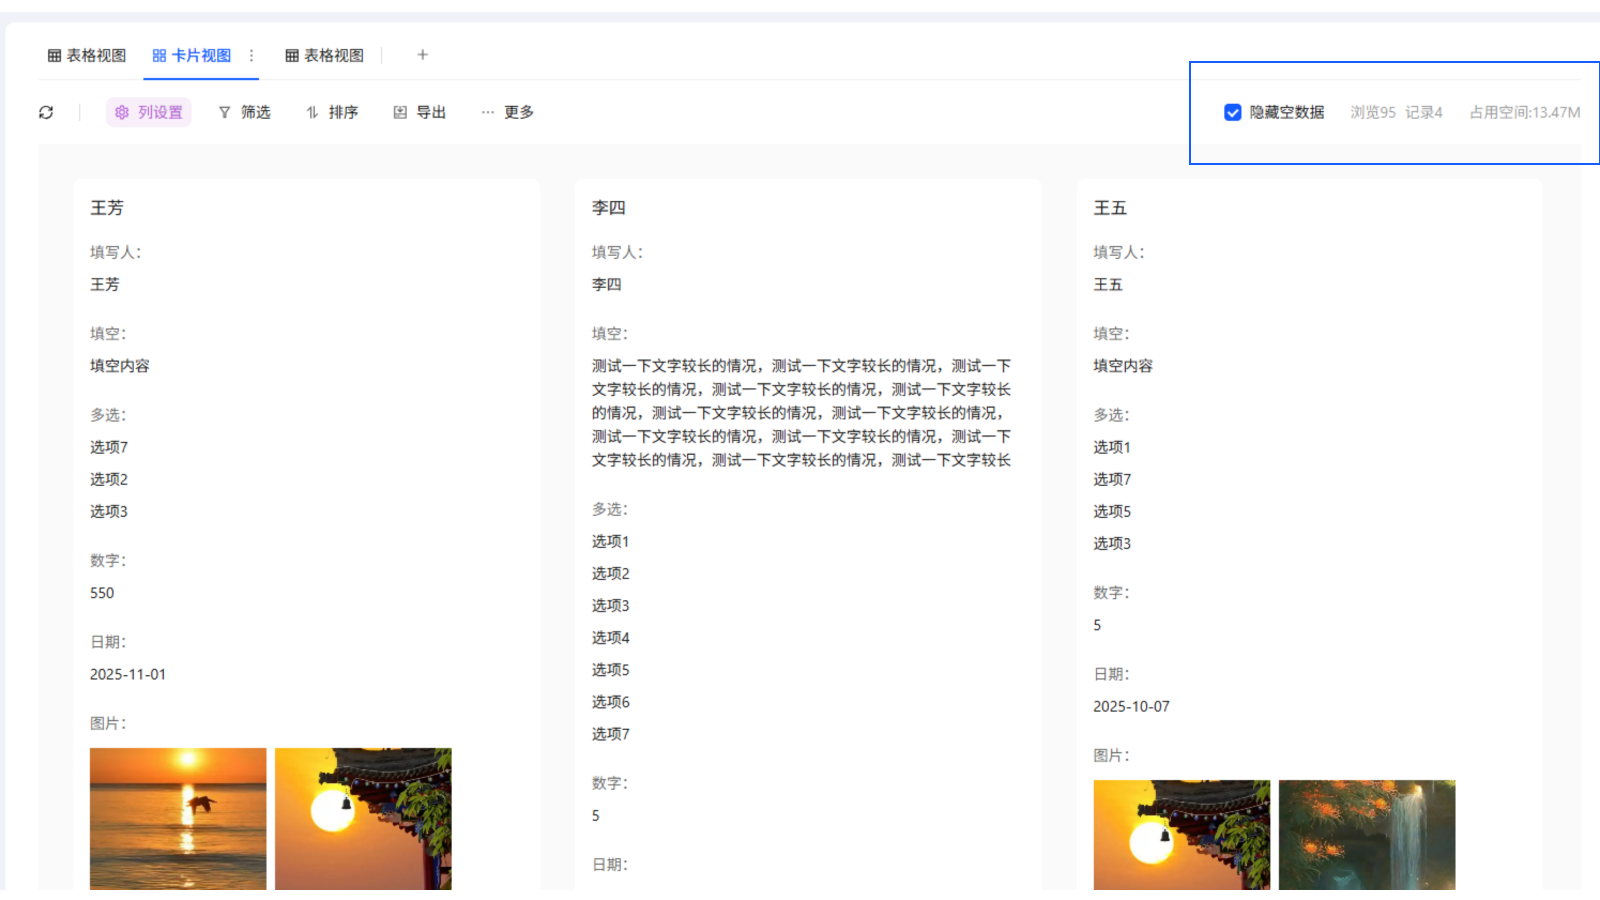Screen dimensions: 1600x900
Task: Click 选项1 in the 李四 multi-select list
Action: pos(609,541)
